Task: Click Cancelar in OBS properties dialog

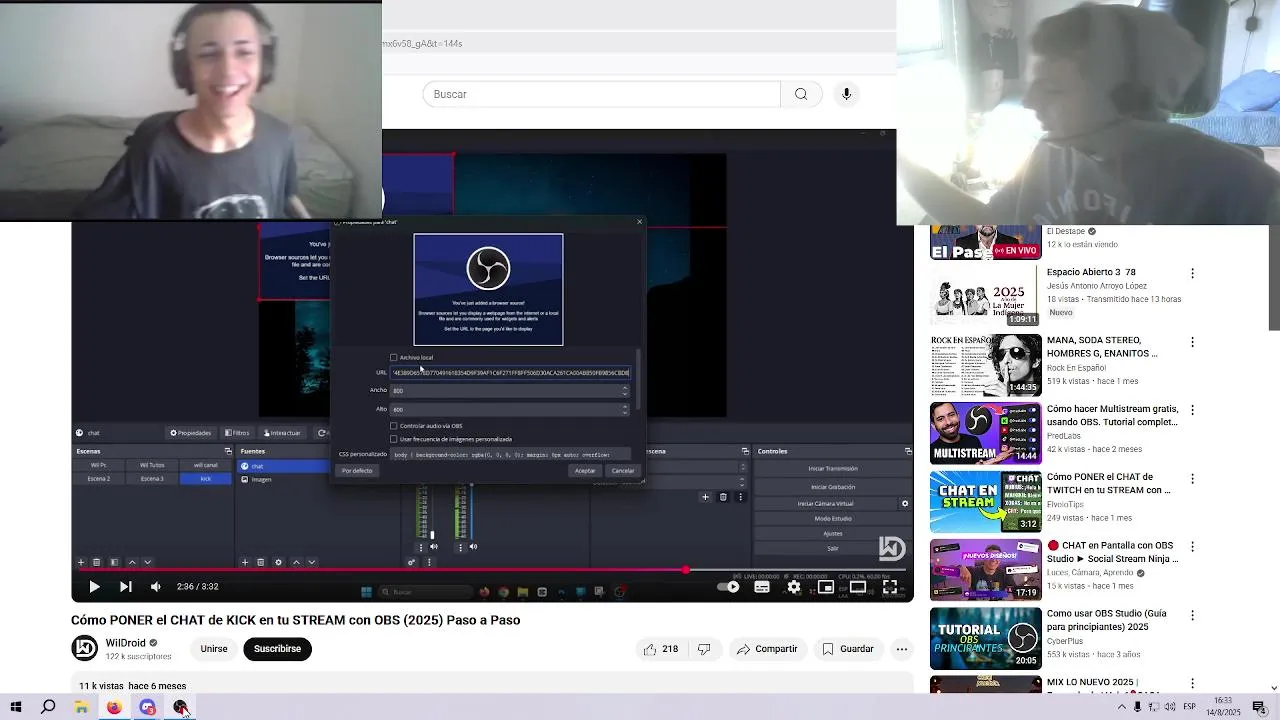Action: tap(623, 471)
